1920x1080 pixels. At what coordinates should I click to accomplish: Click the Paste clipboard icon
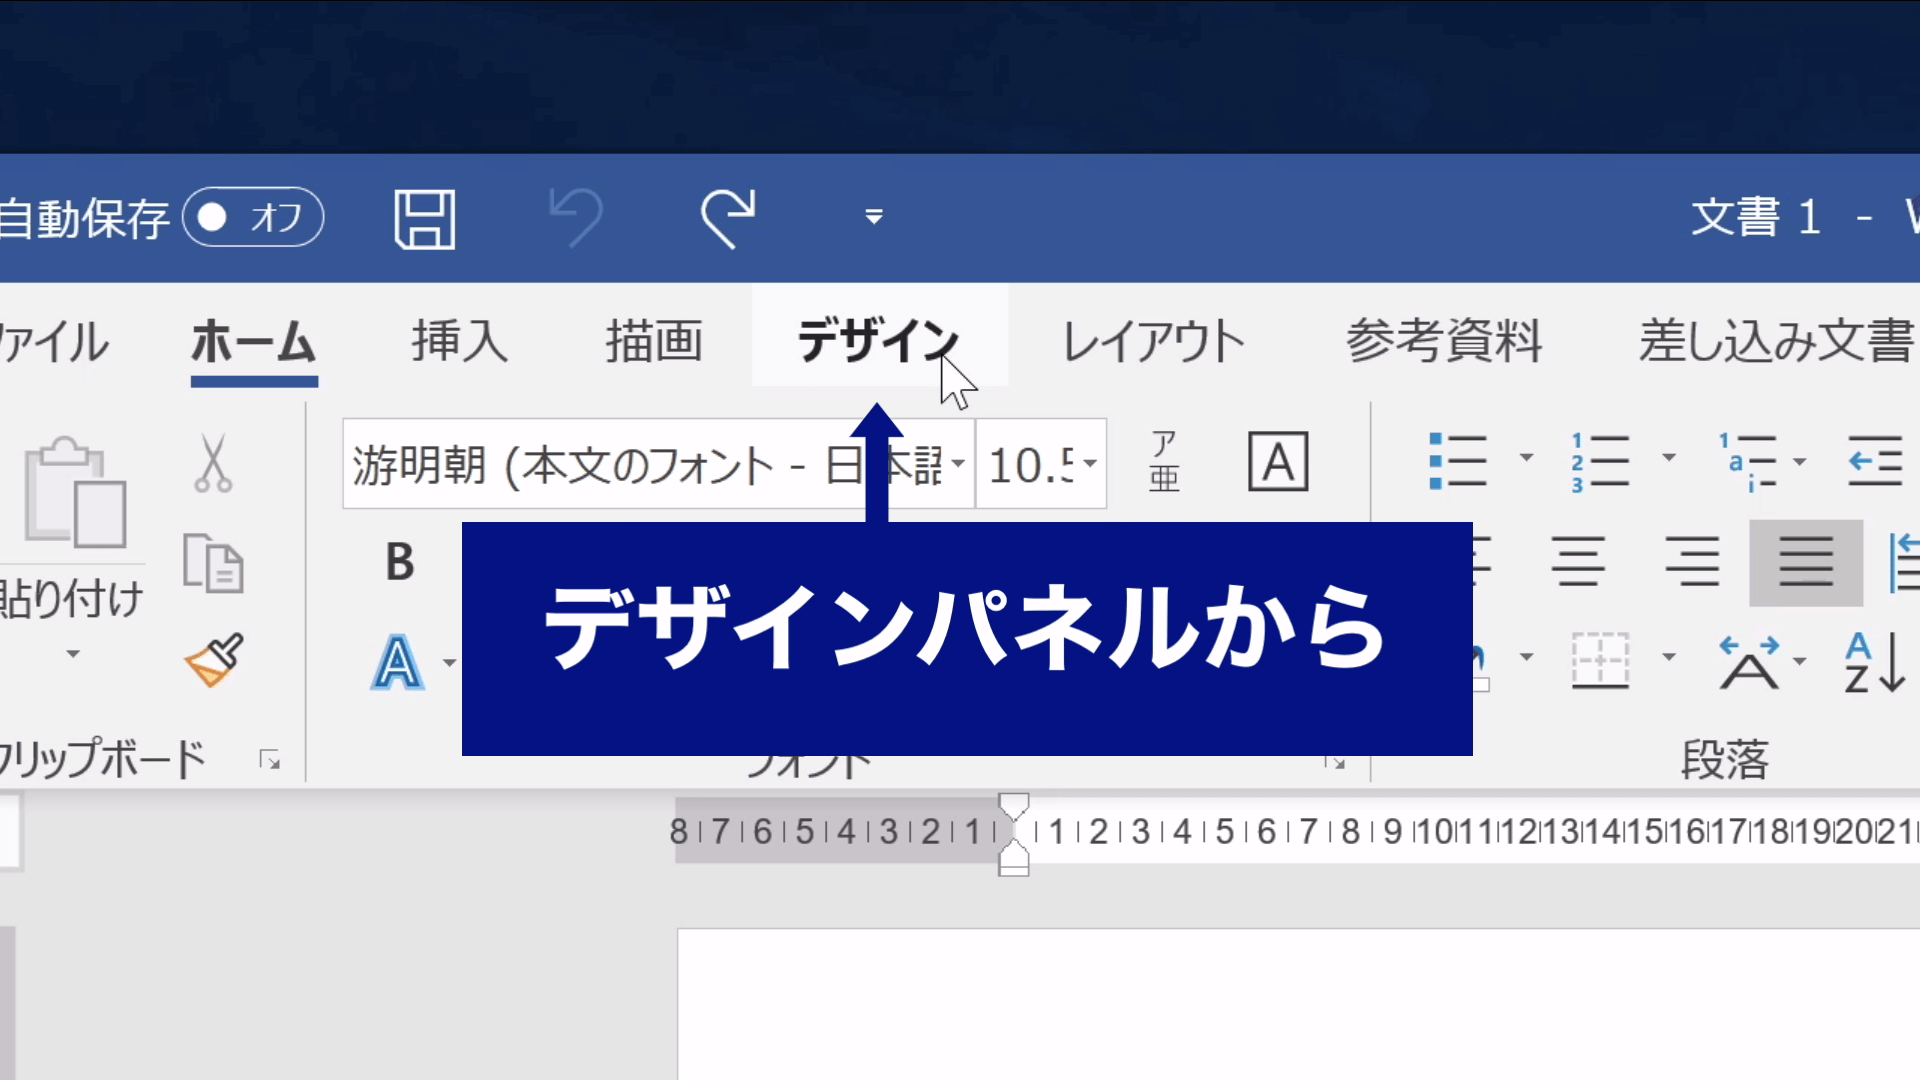click(x=75, y=492)
